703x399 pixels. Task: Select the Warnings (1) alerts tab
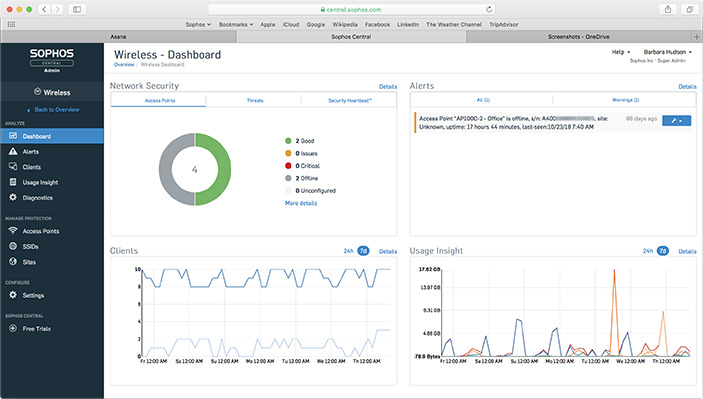(625, 100)
